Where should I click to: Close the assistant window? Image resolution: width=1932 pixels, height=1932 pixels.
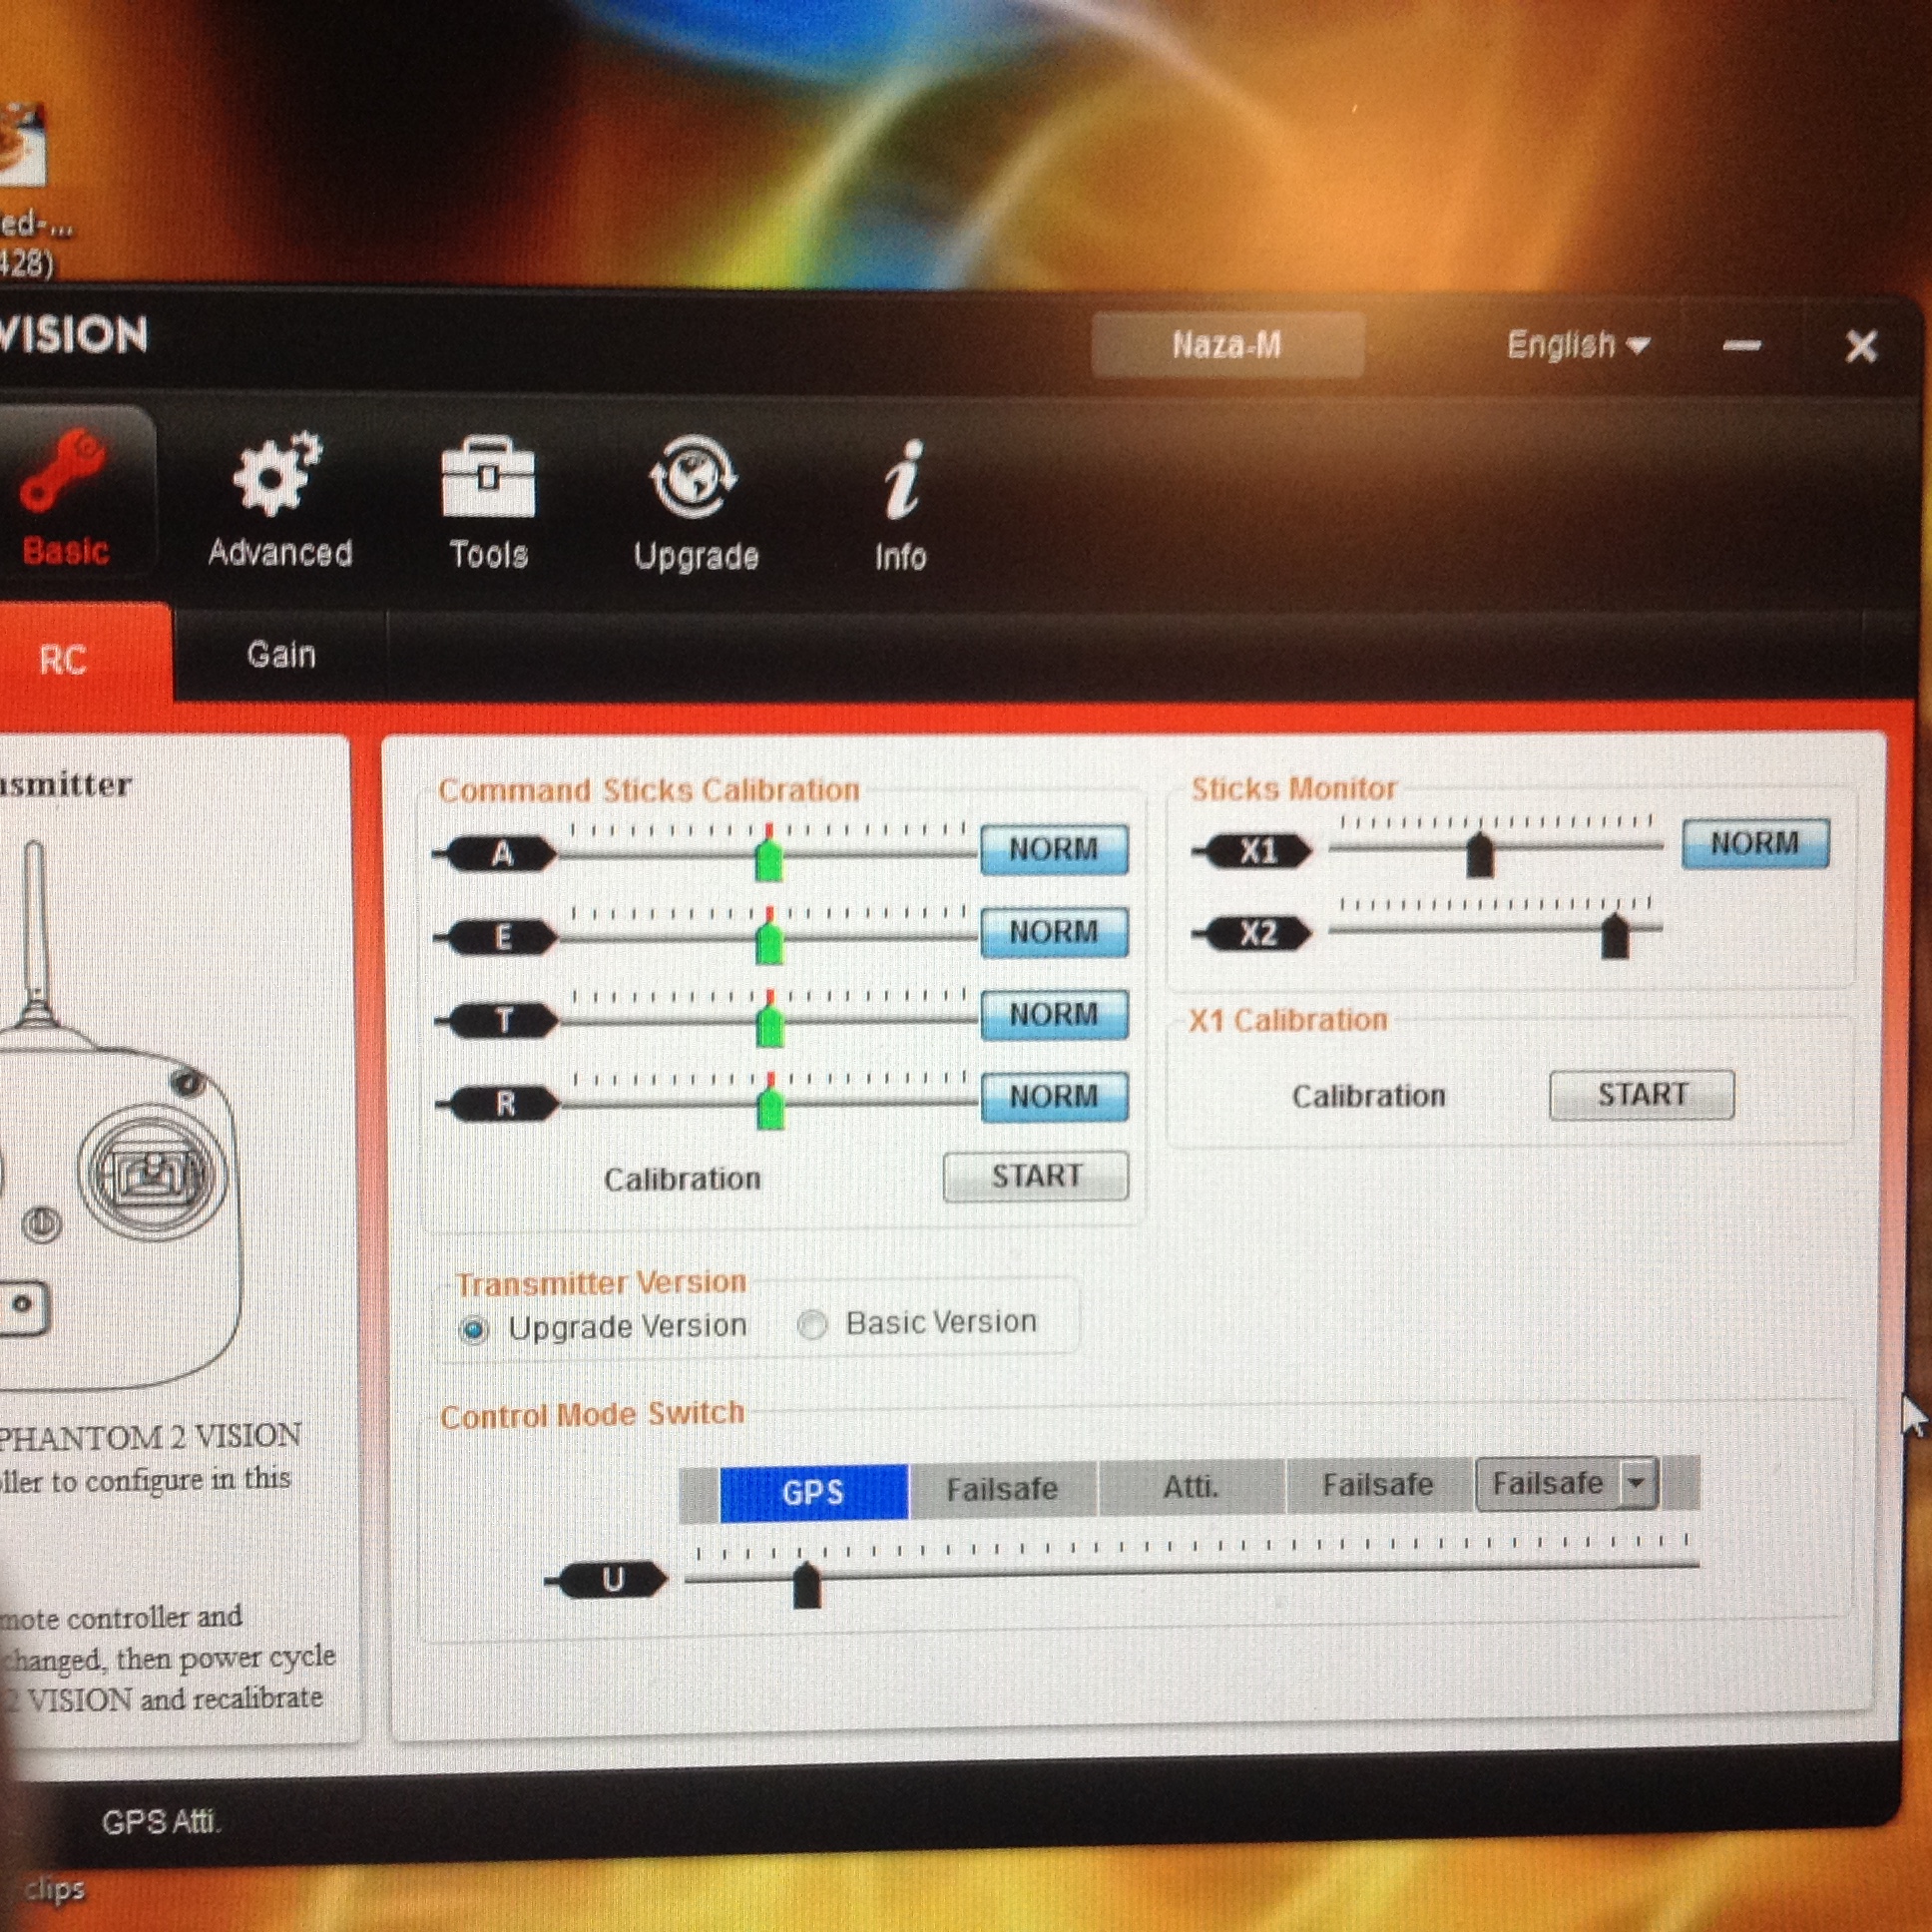pyautogui.click(x=1861, y=346)
